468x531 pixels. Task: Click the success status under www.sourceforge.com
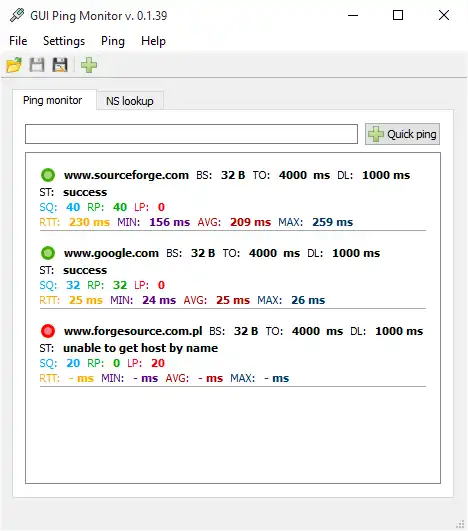pyautogui.click(x=85, y=192)
